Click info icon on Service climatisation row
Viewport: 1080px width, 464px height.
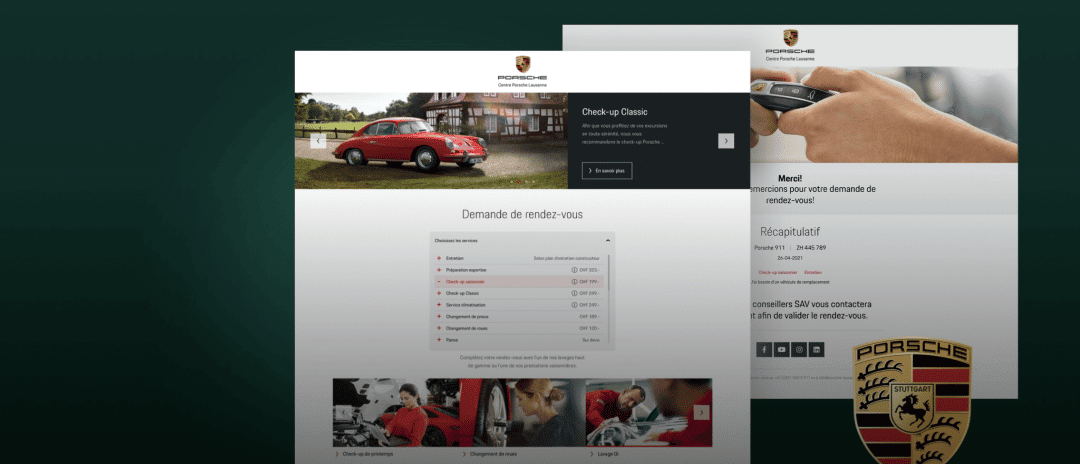click(574, 305)
